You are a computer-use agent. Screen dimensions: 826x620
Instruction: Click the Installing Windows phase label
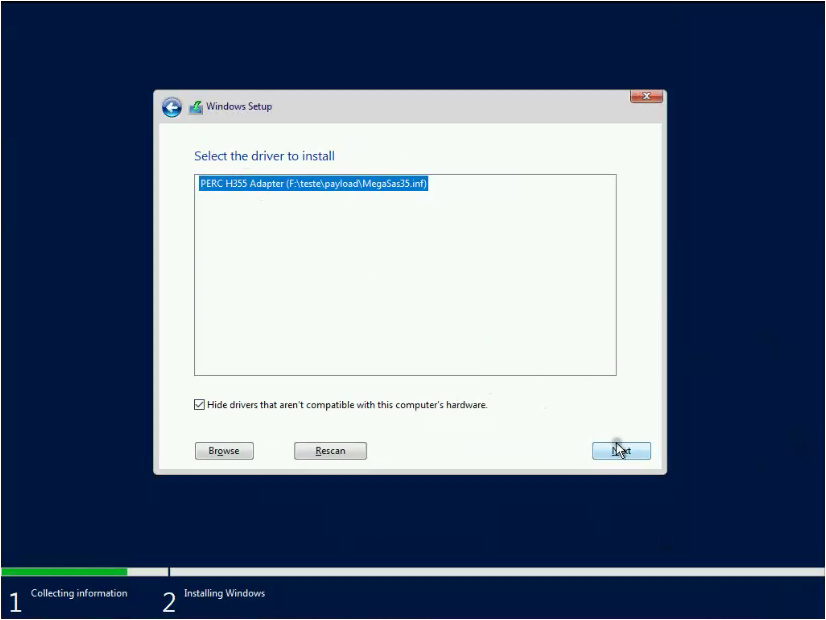point(224,592)
